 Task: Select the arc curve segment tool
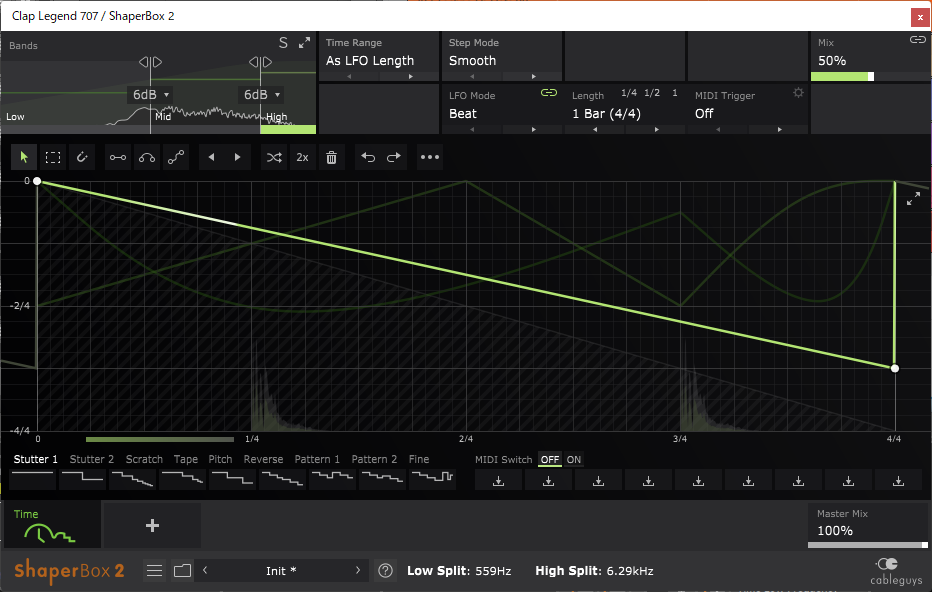(147, 157)
